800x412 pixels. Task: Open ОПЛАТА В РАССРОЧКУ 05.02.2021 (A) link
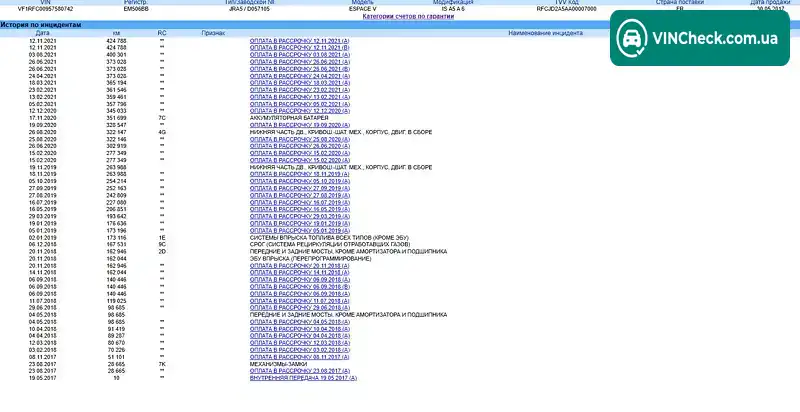click(299, 104)
